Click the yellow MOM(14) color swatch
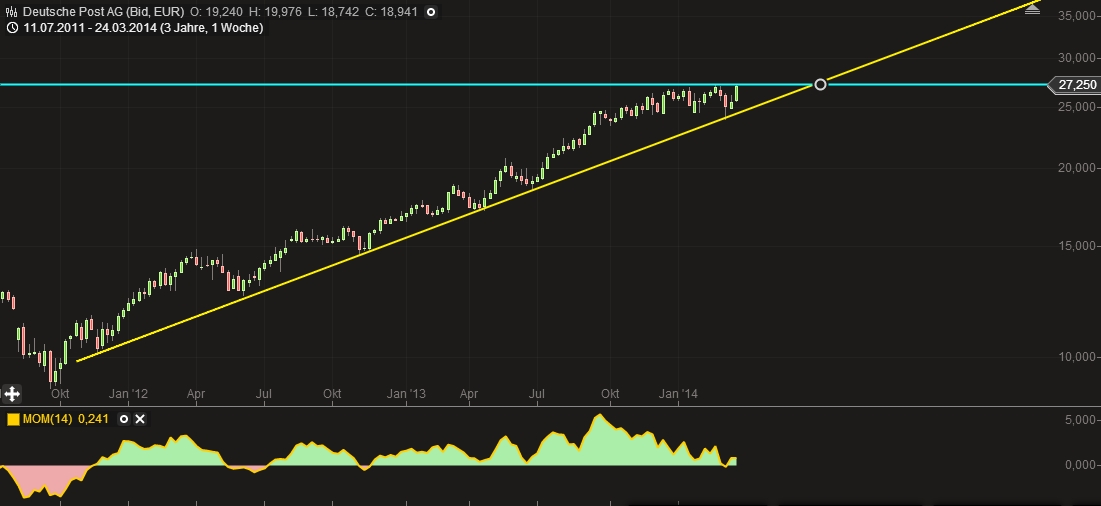The image size is (1101, 506). click(13, 420)
